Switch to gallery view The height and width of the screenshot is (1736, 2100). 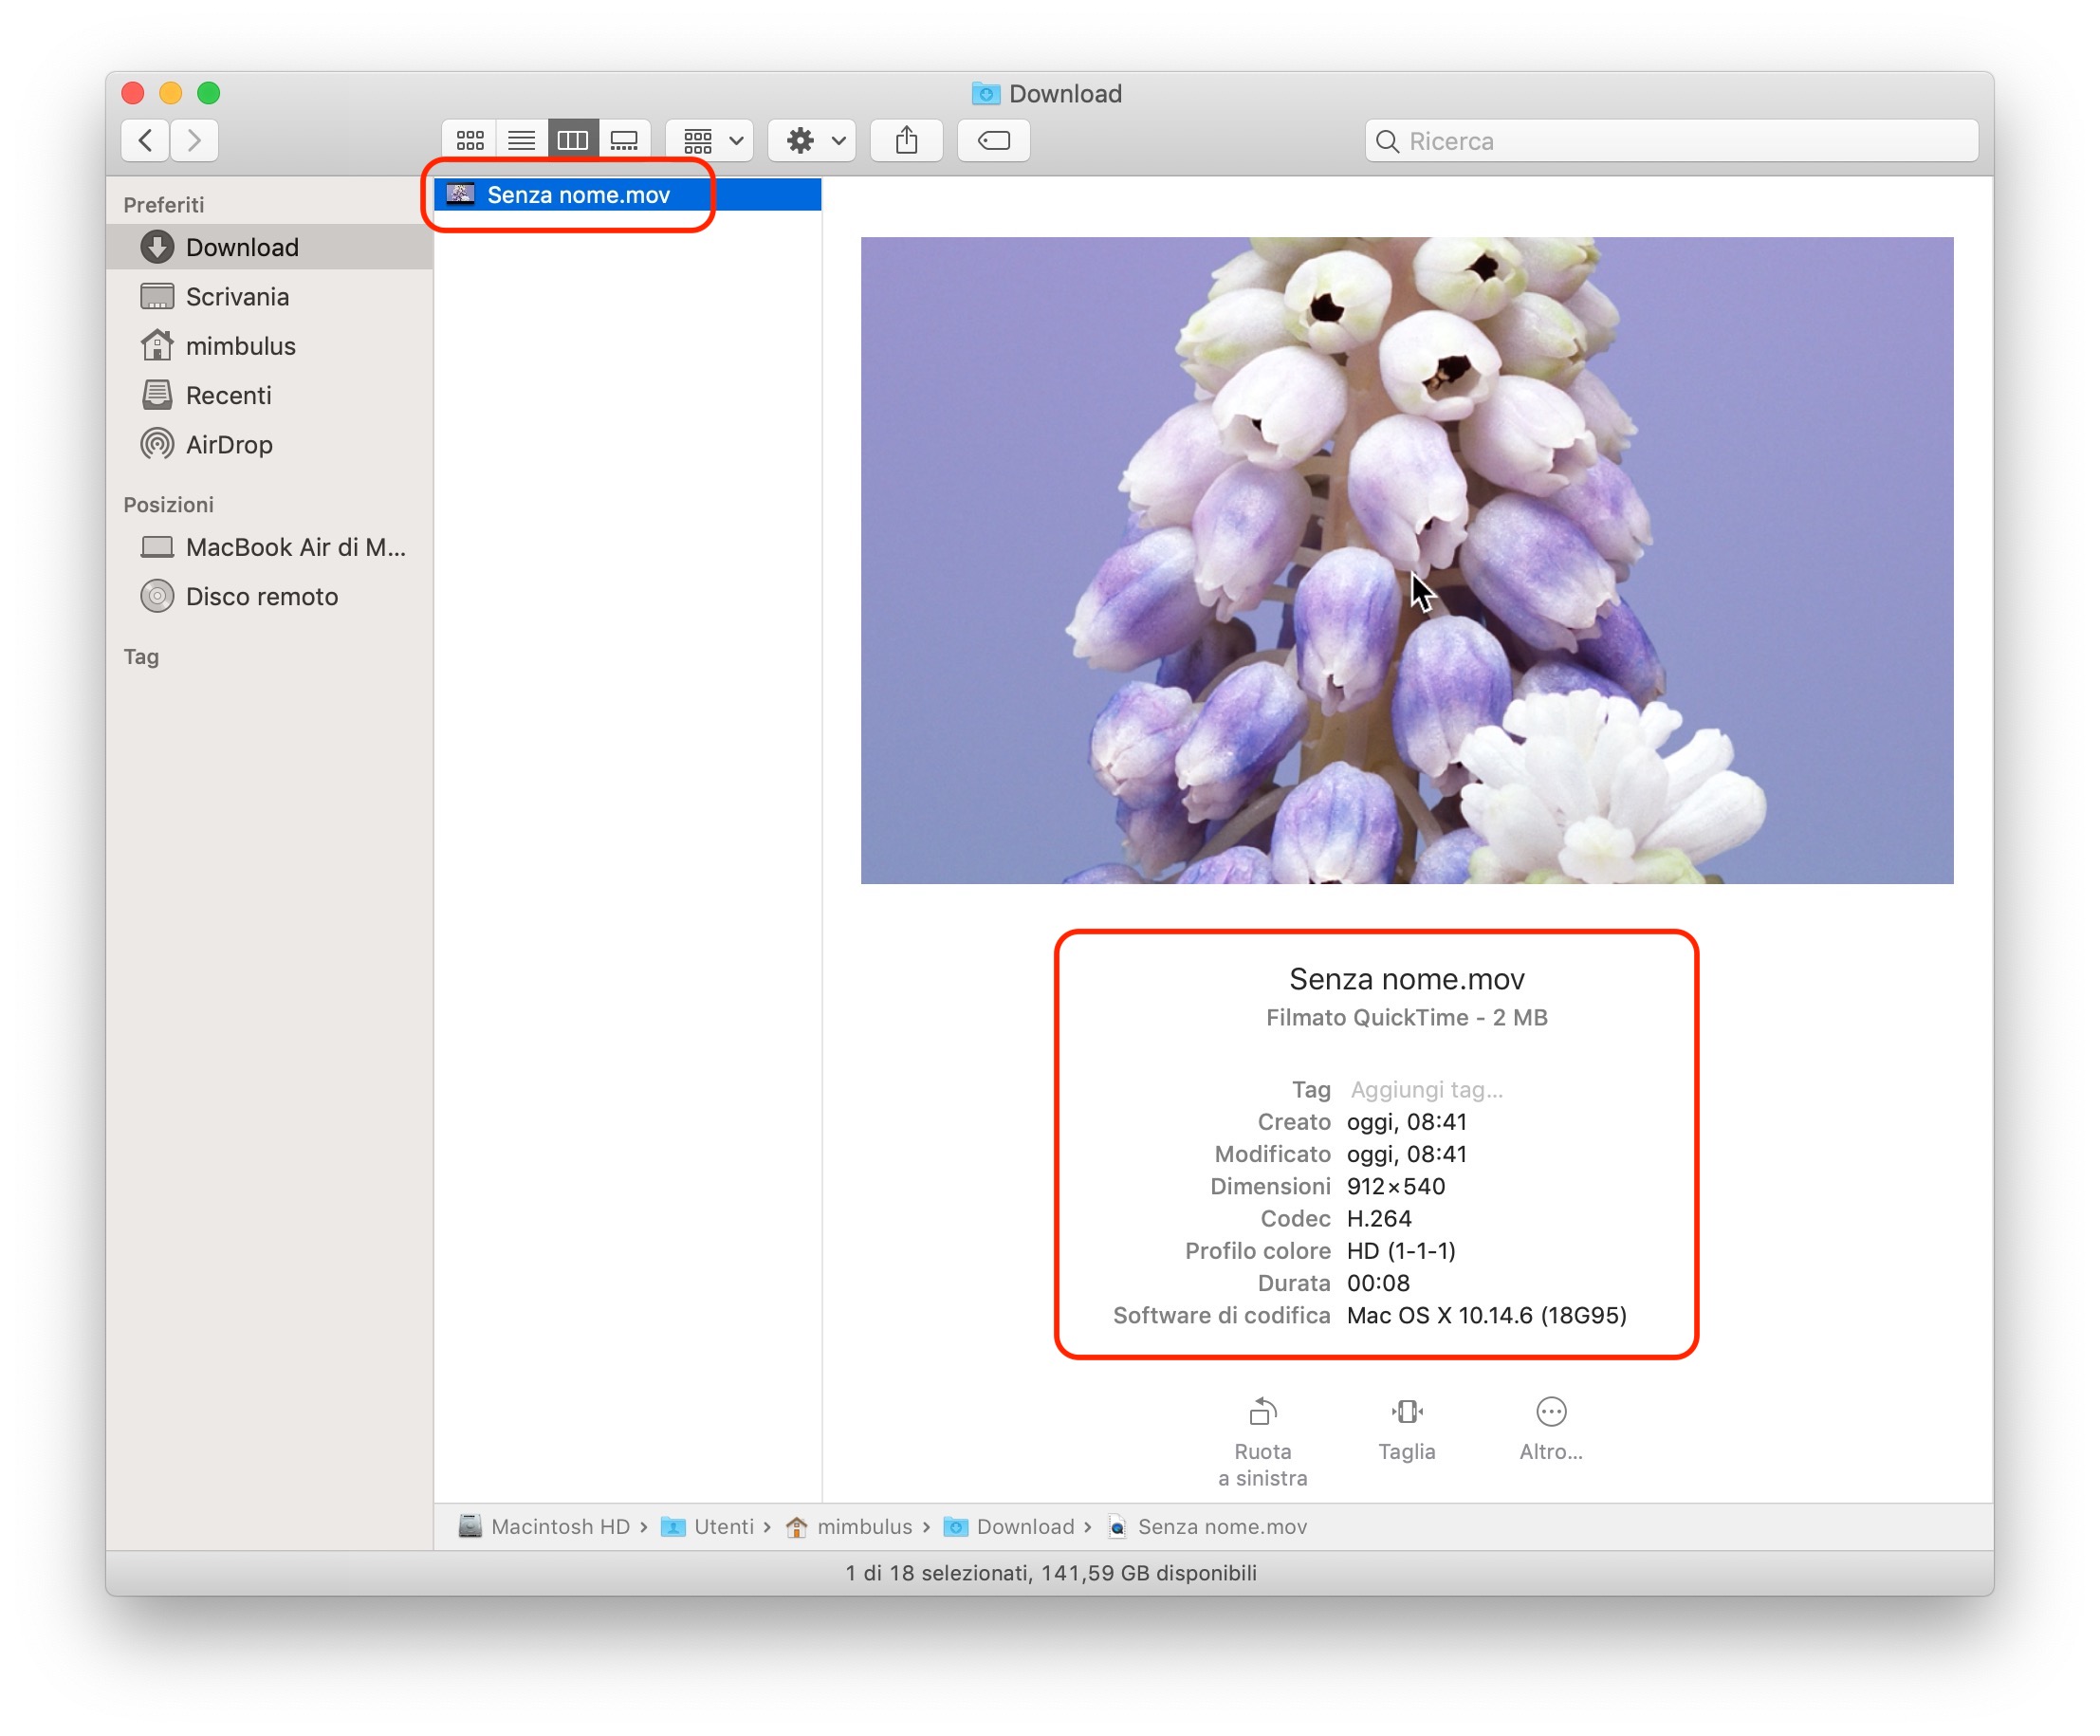pos(625,140)
